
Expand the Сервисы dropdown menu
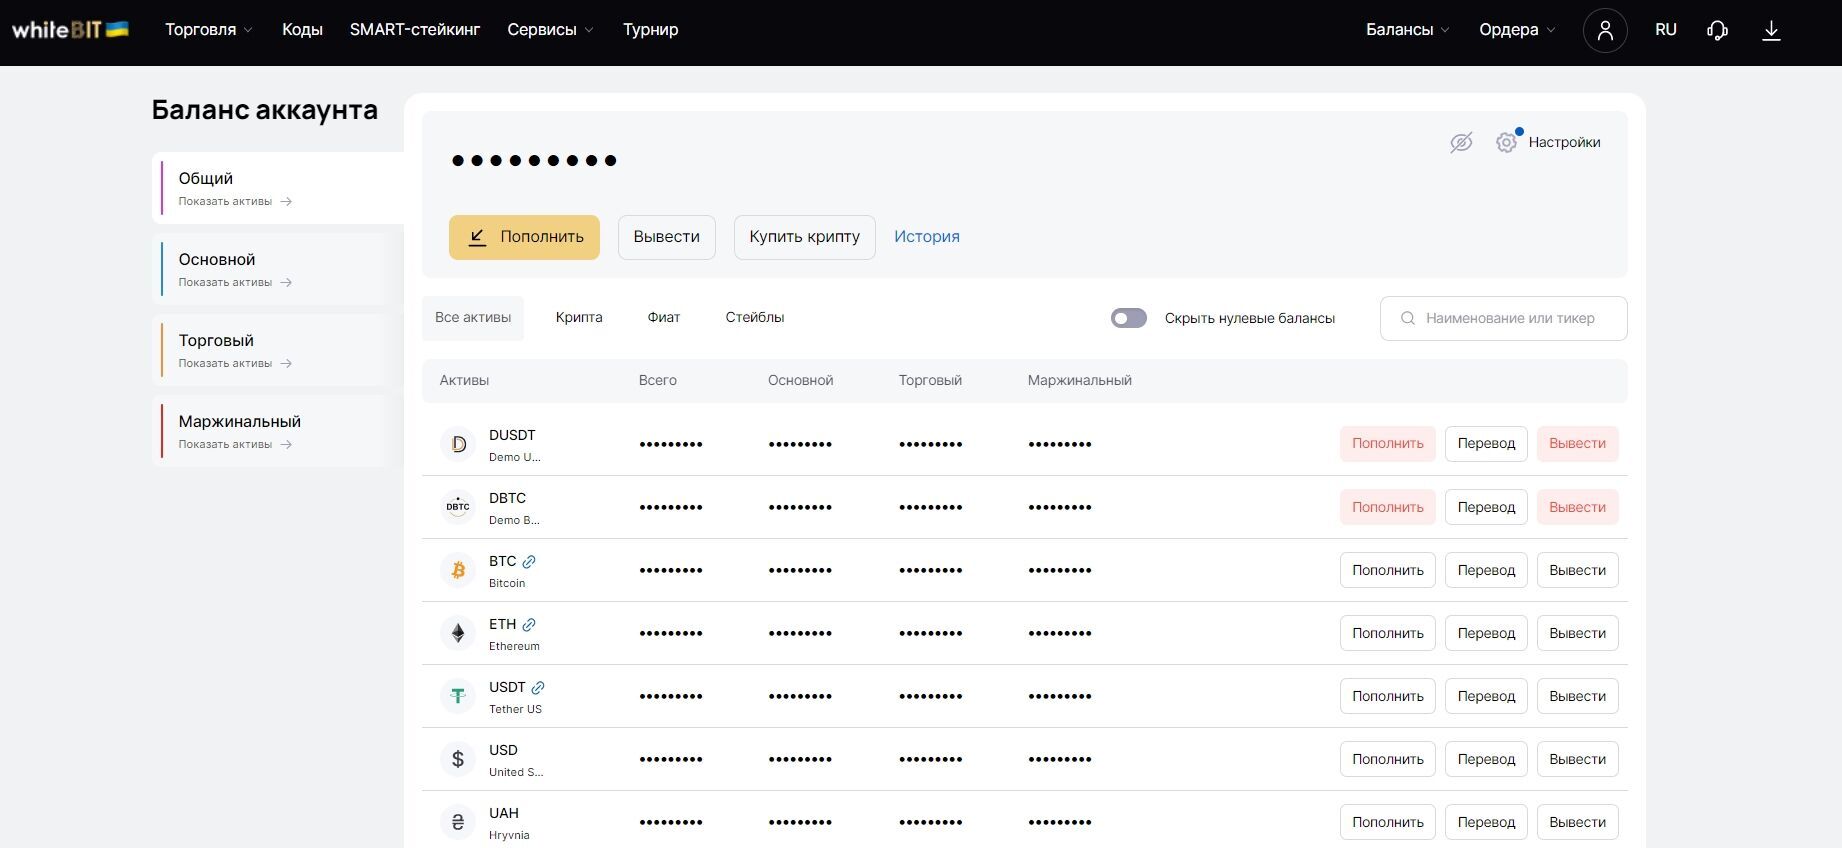click(x=550, y=30)
